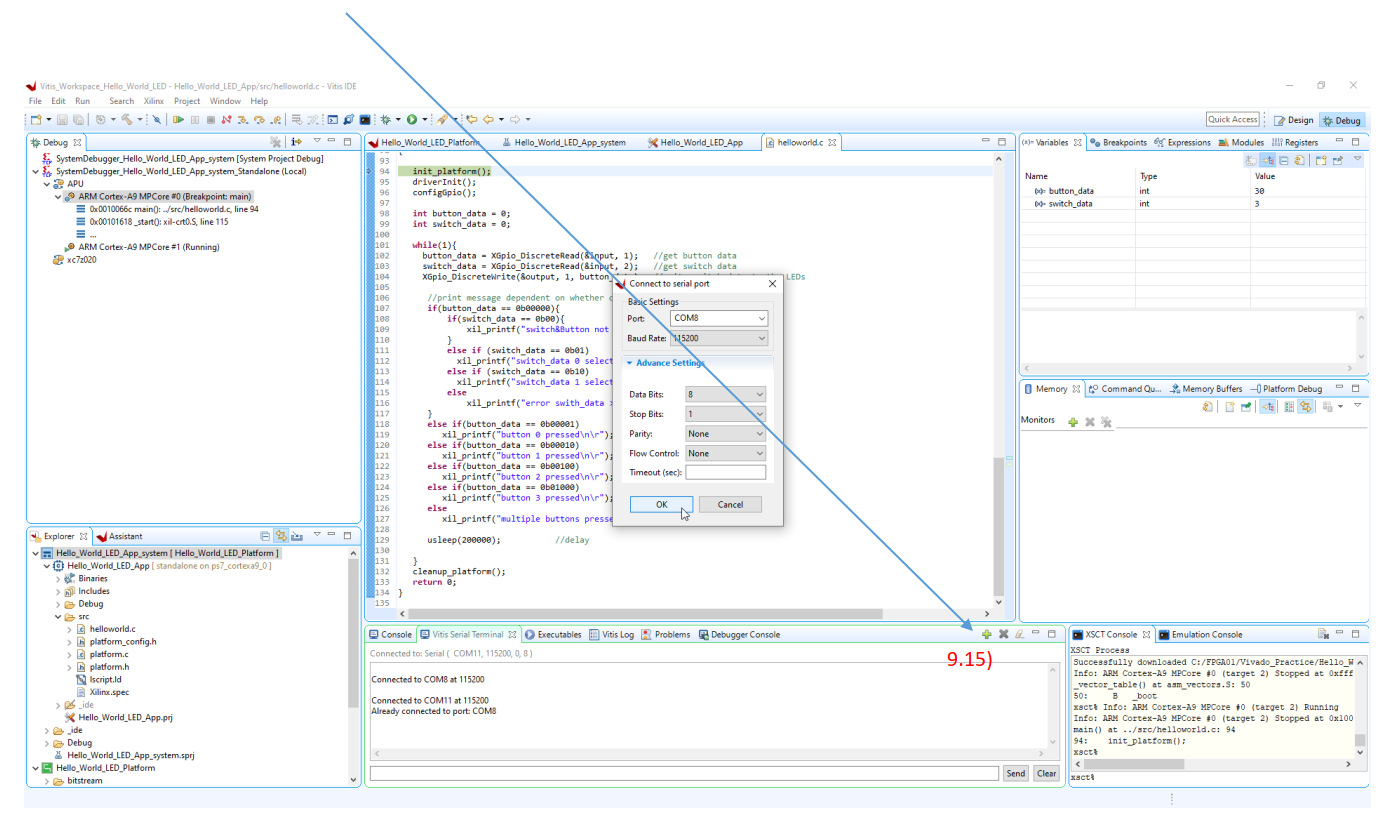Click OK in Connect to serial port dialog
1382x824 pixels.
tap(661, 504)
